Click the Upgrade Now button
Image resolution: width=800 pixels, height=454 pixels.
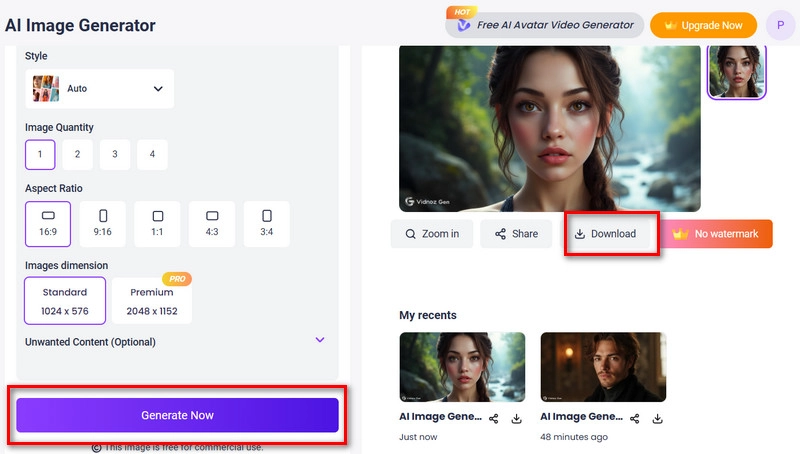tap(703, 25)
